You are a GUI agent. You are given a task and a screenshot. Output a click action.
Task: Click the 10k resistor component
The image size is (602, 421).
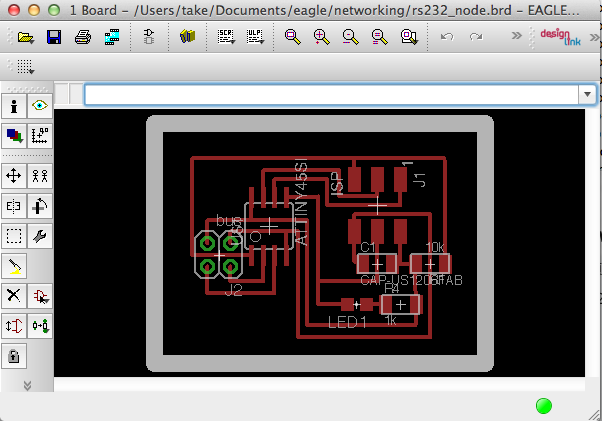click(430, 264)
